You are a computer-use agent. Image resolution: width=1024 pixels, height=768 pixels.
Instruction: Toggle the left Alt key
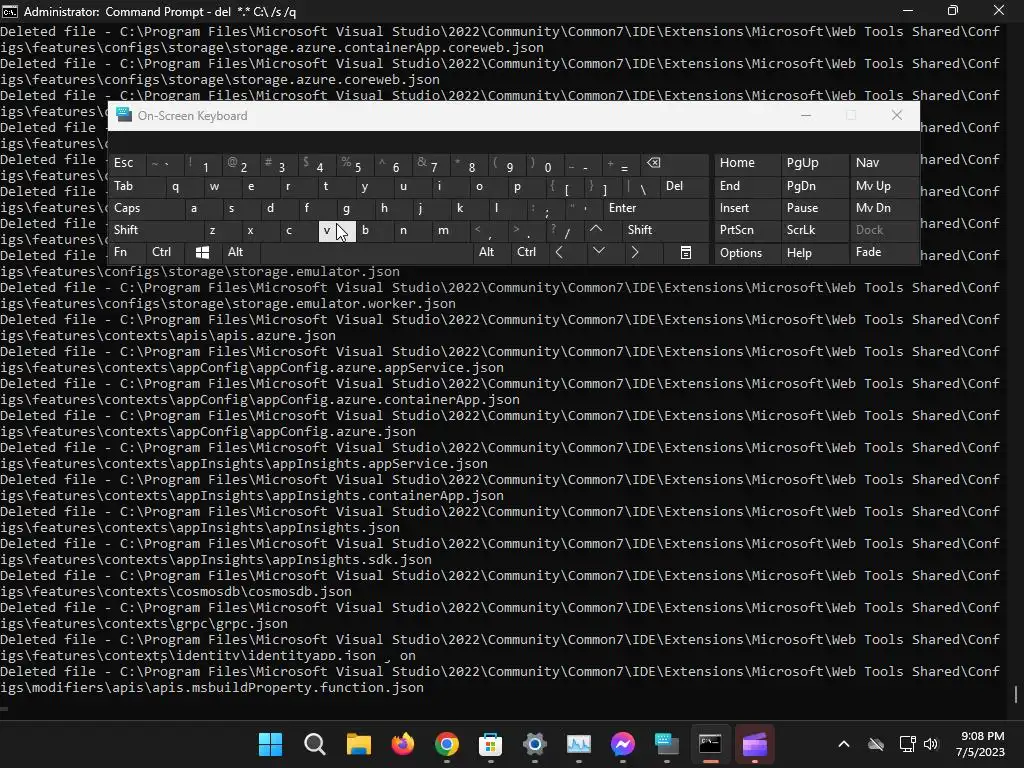(x=240, y=252)
